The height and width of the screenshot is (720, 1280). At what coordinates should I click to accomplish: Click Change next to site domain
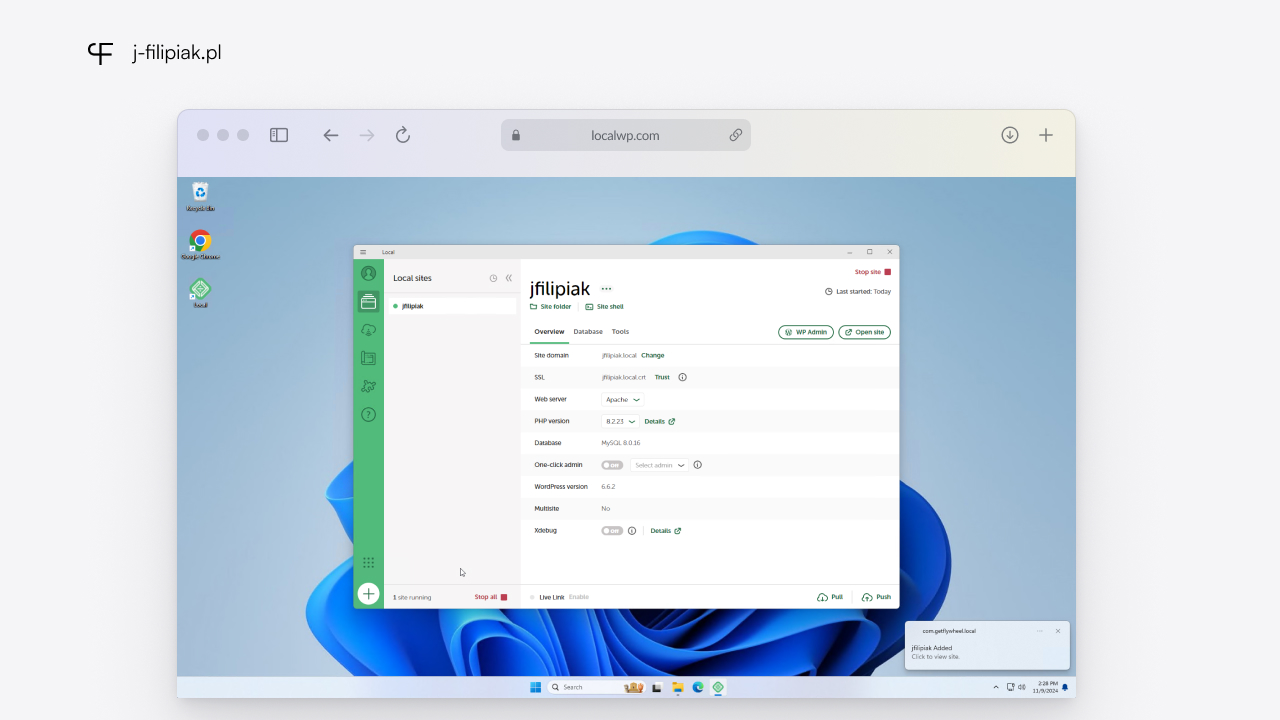coord(652,355)
